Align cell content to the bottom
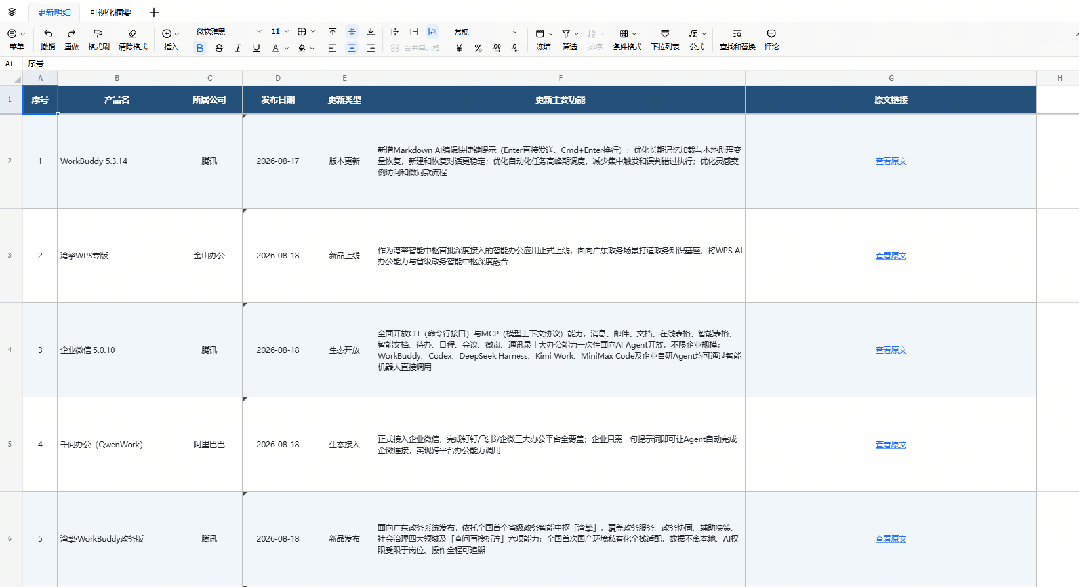Viewport: 1079px width, 587px height. 371,32
